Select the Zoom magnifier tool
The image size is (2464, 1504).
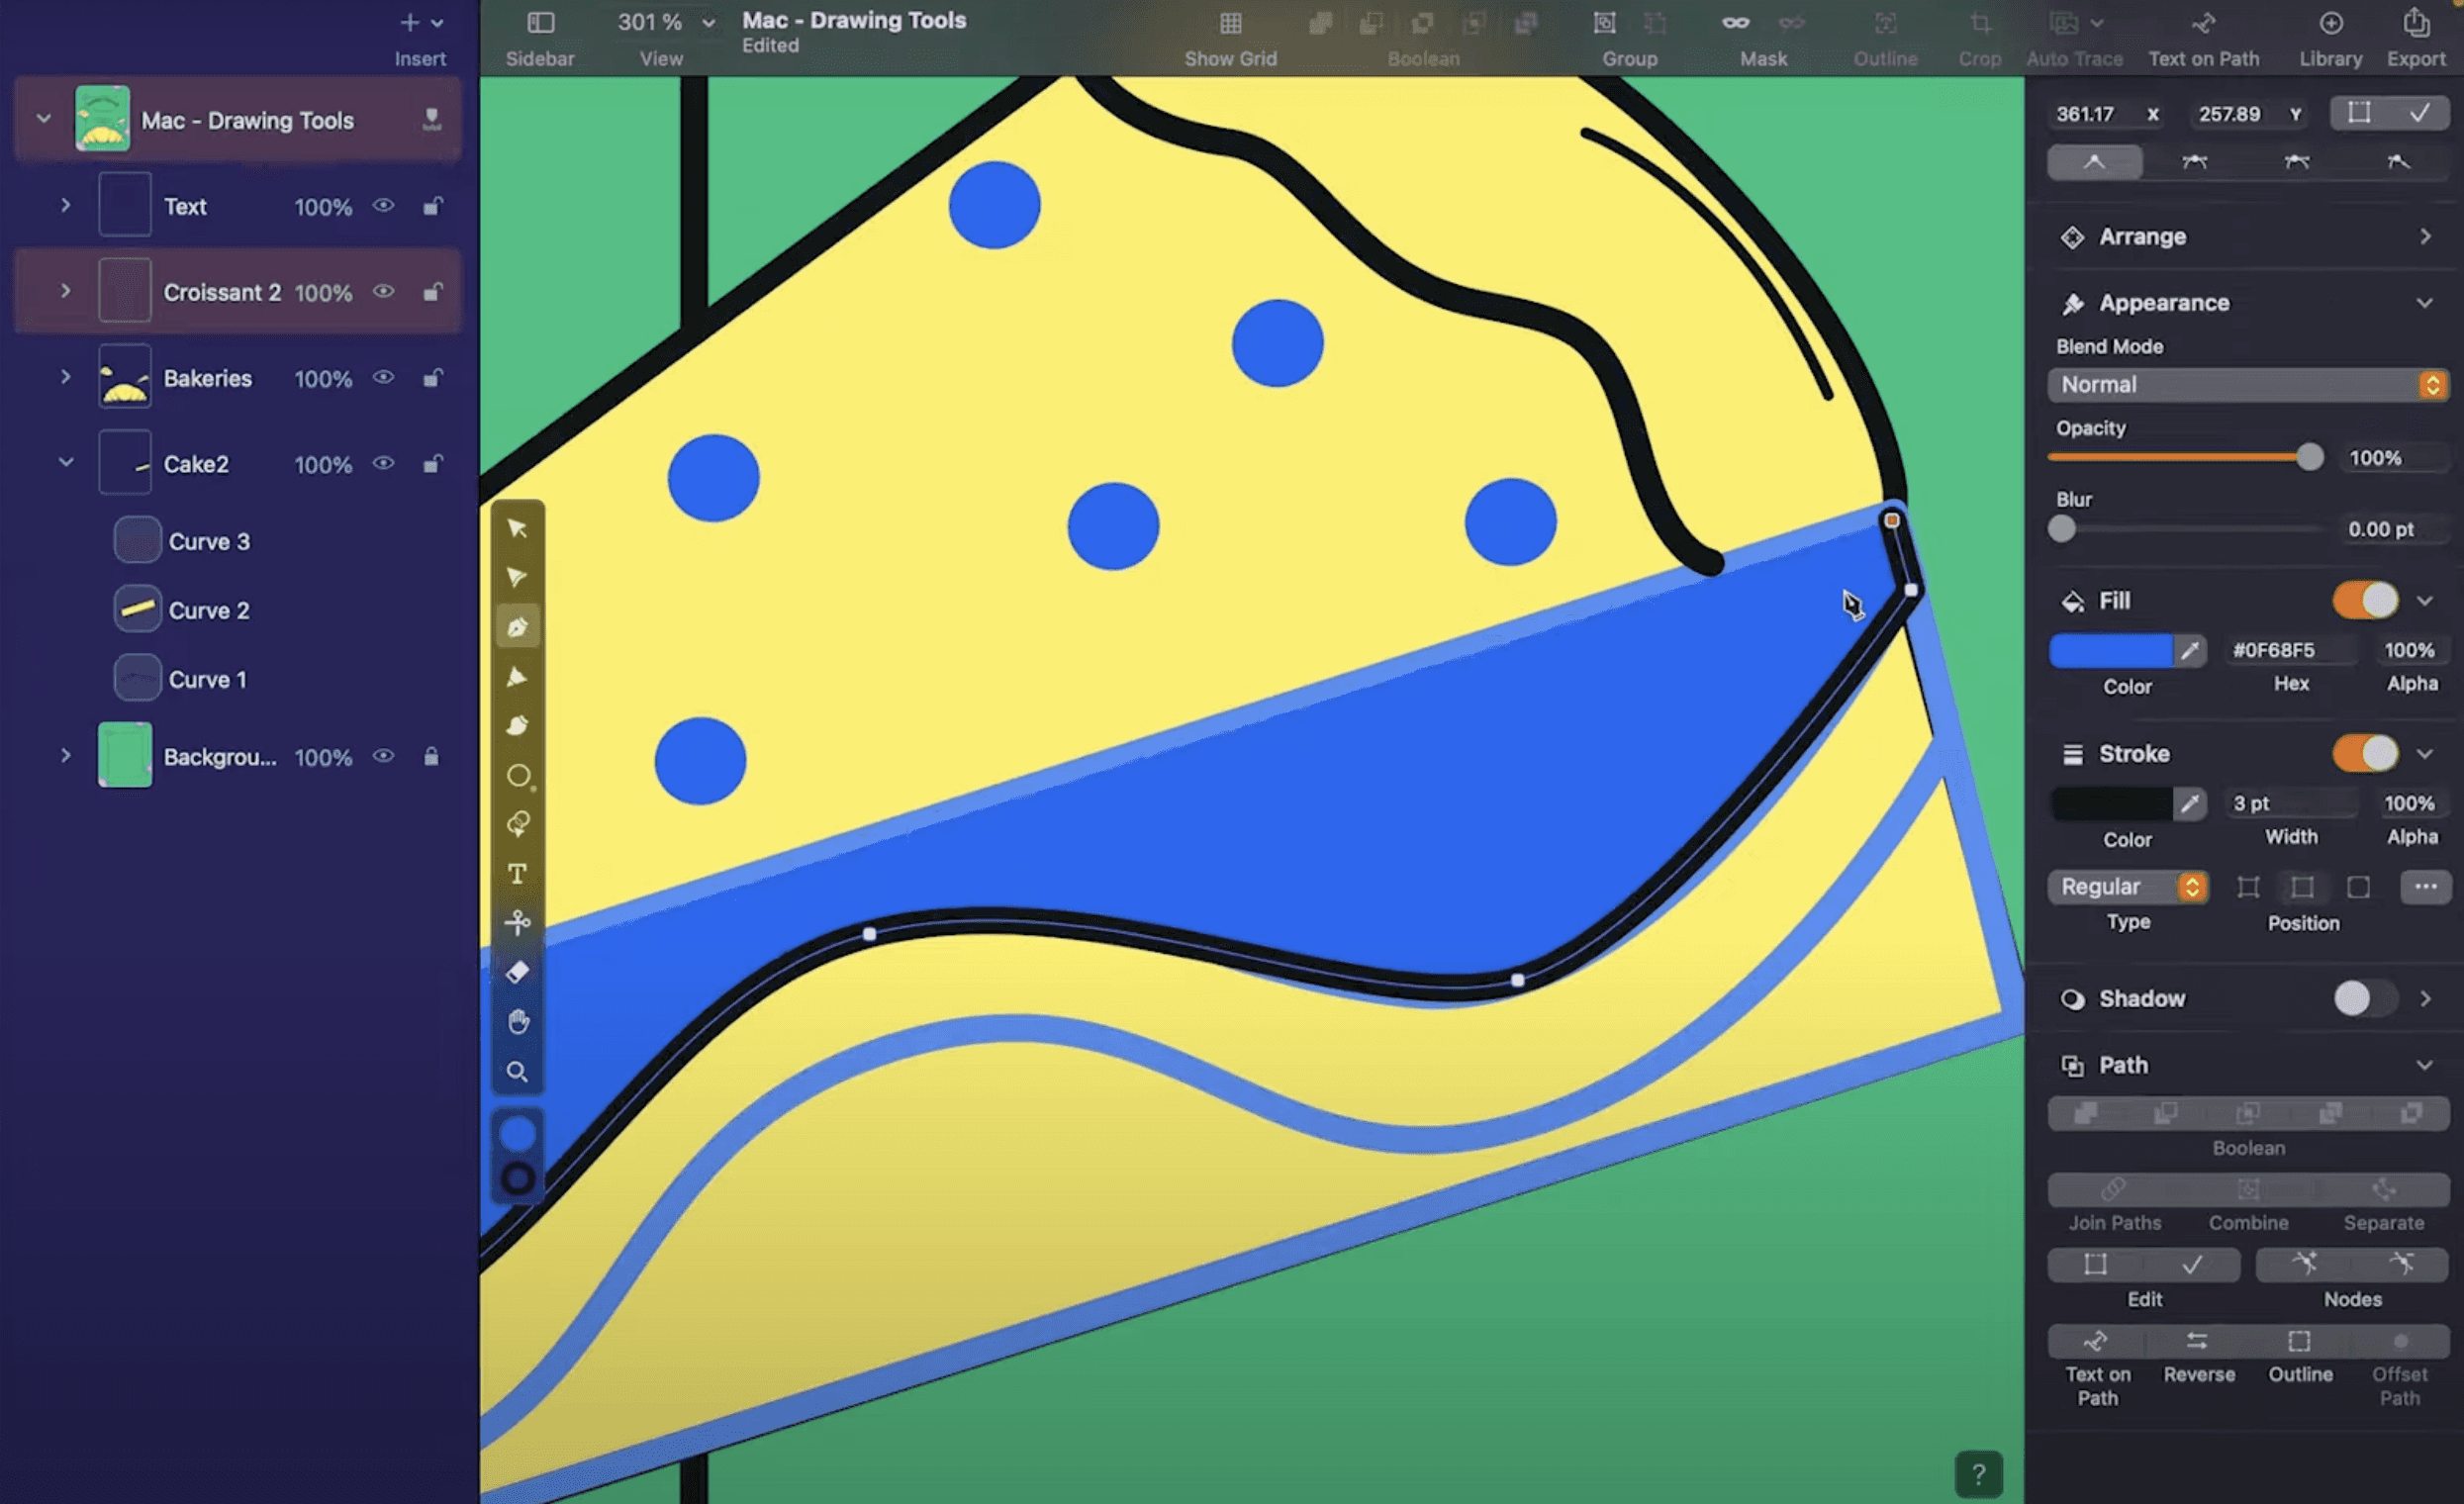coord(517,1072)
